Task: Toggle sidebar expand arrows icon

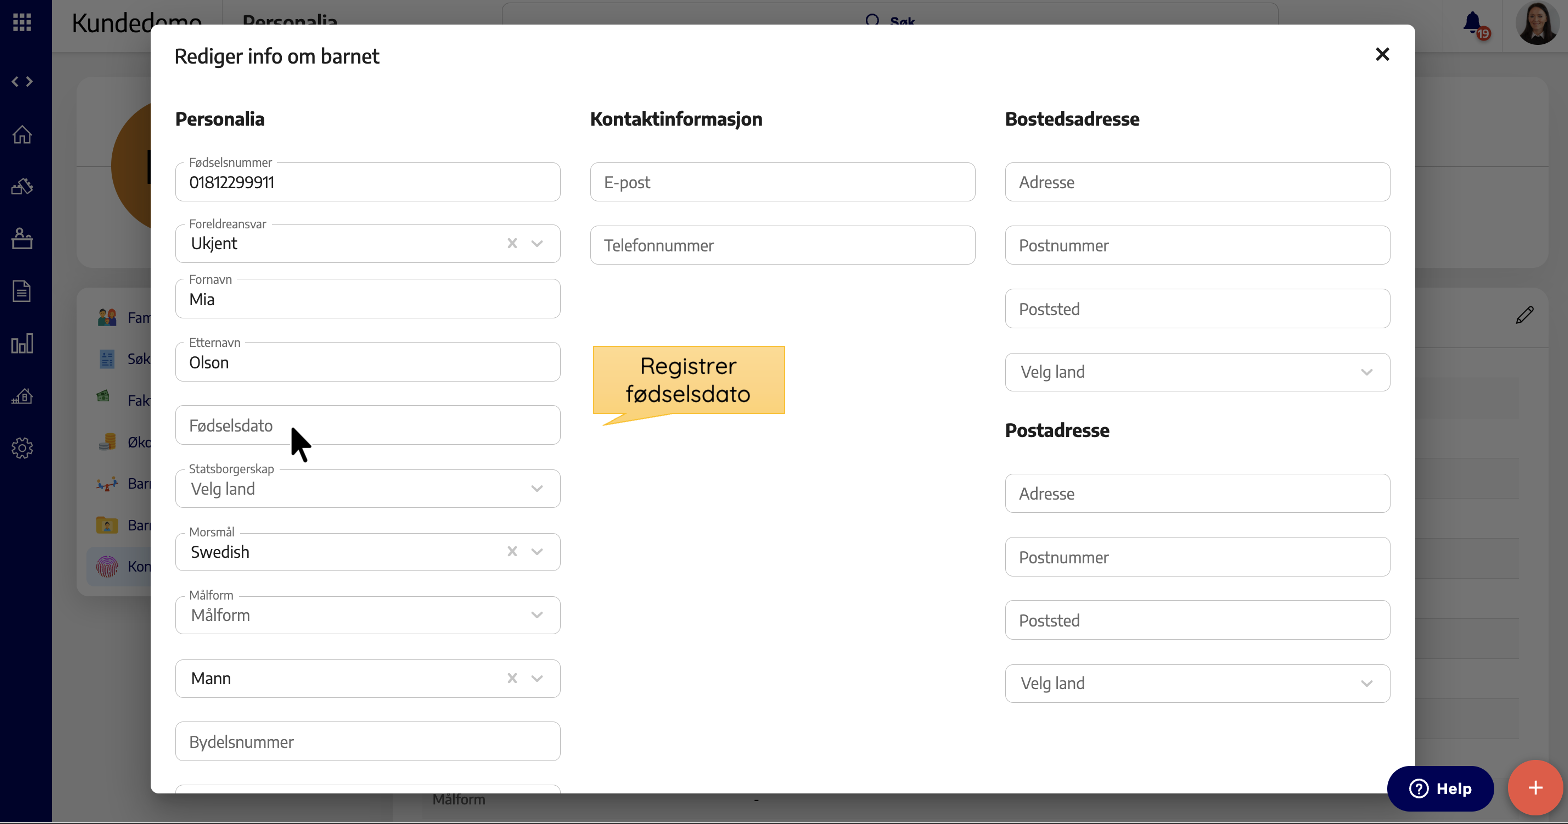Action: (22, 82)
